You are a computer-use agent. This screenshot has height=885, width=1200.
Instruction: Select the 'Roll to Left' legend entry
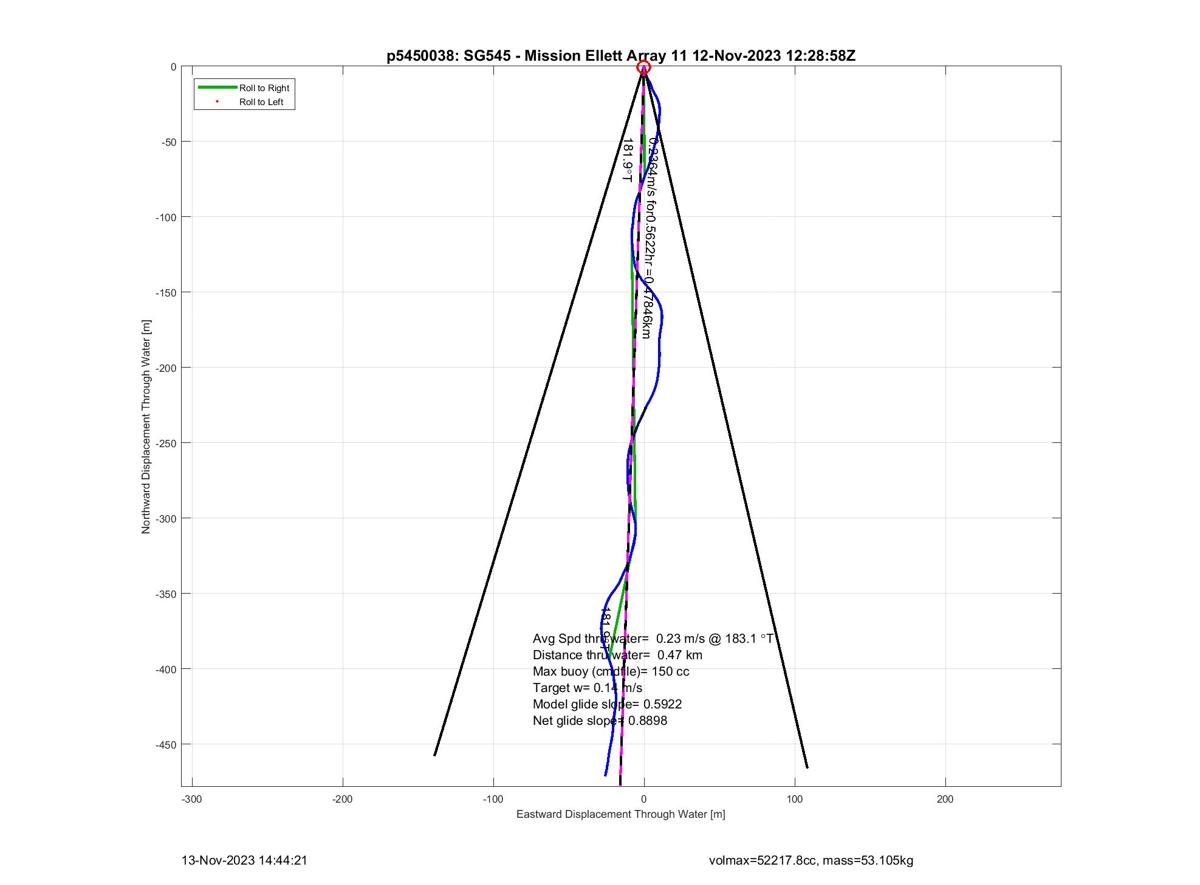tap(261, 102)
